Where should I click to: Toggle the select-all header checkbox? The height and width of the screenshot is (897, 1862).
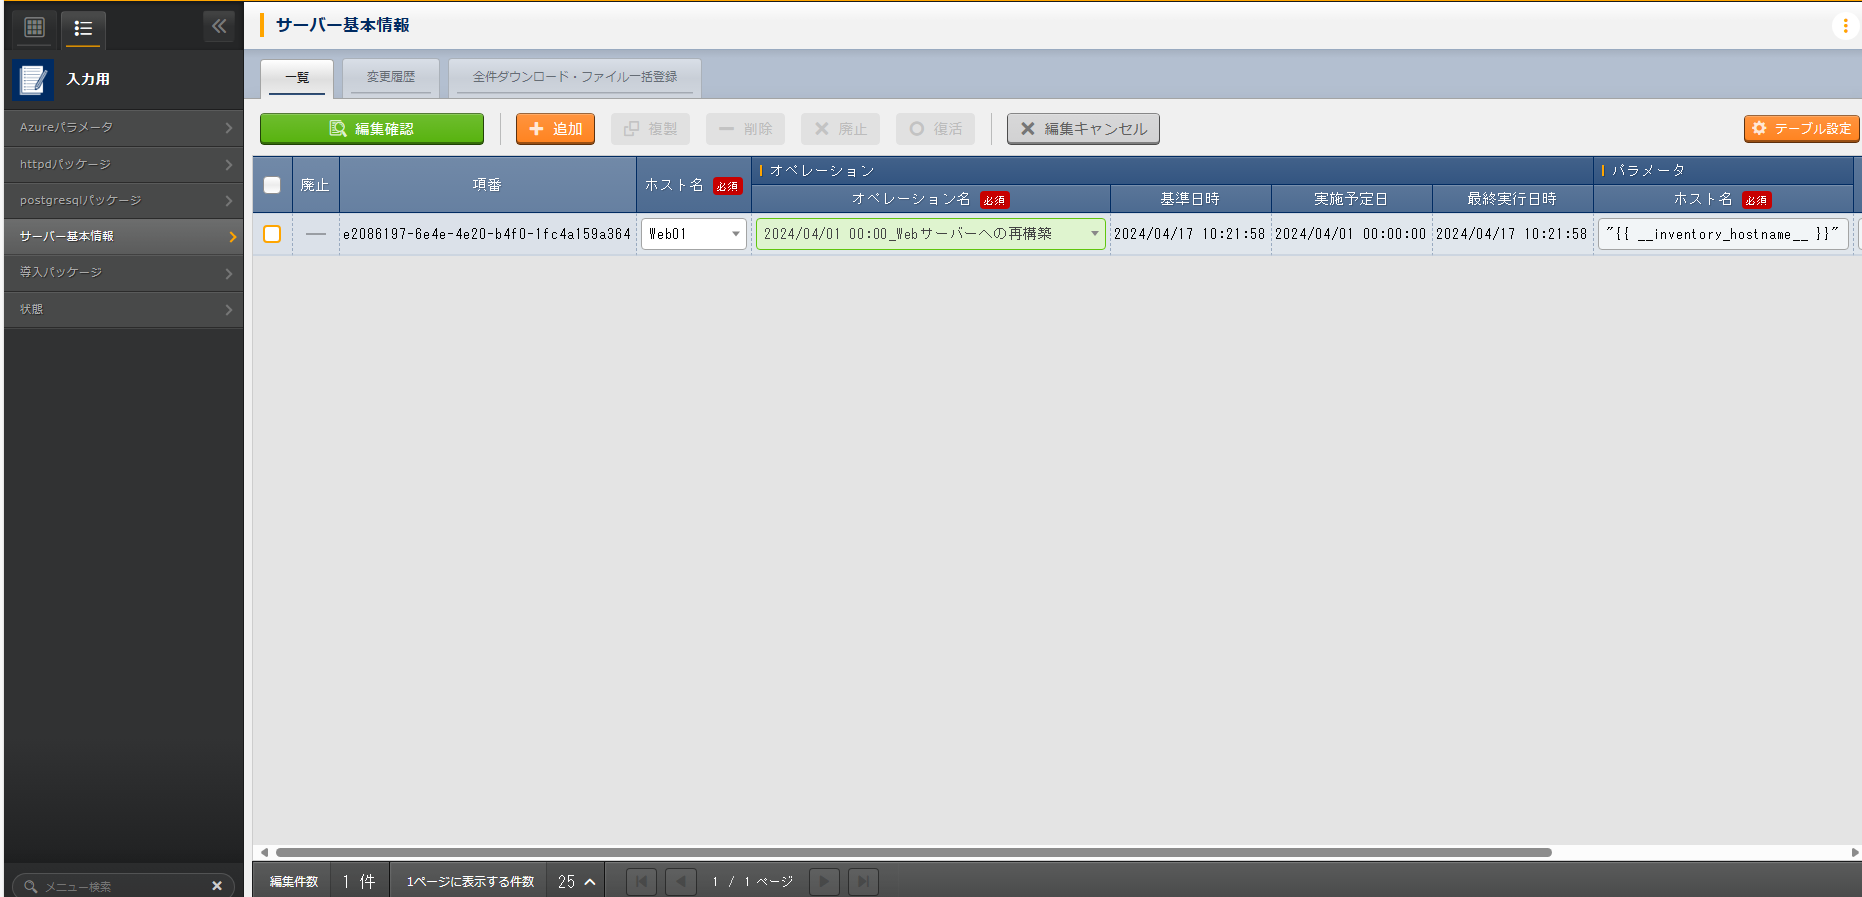tap(272, 185)
